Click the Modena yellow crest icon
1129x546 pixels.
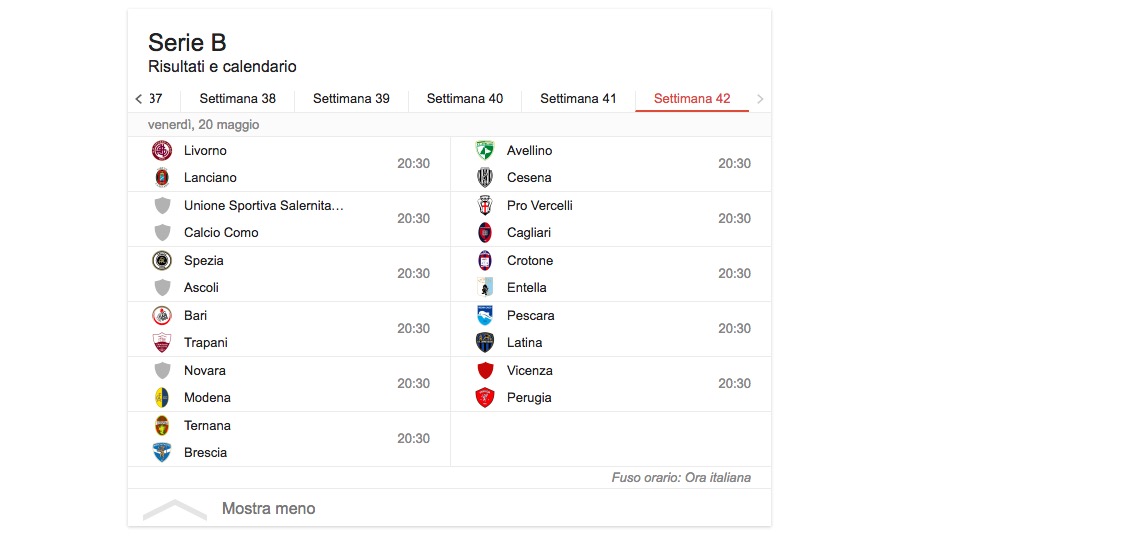pyautogui.click(x=162, y=398)
